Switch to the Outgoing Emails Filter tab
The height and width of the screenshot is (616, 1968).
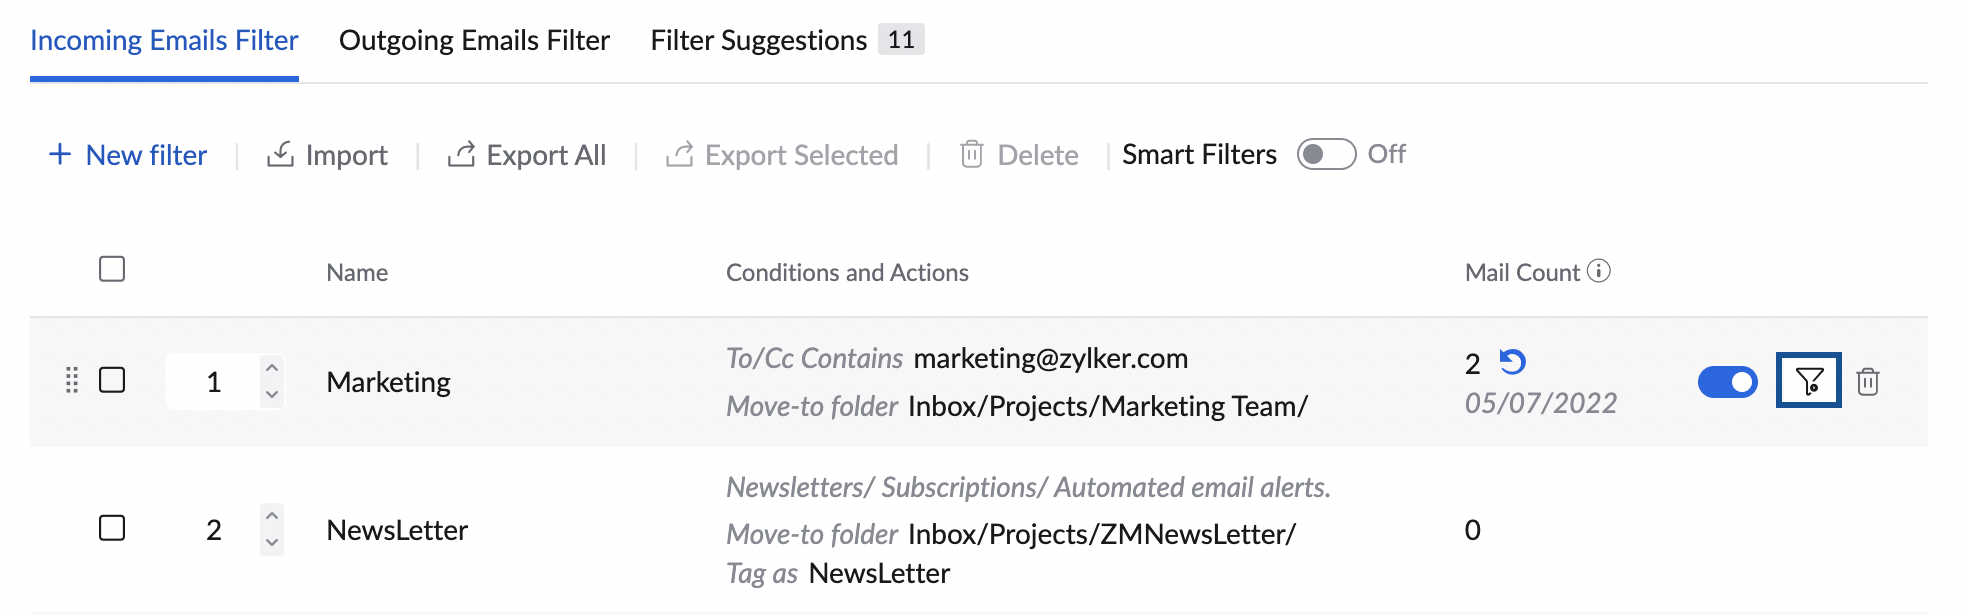pos(474,40)
